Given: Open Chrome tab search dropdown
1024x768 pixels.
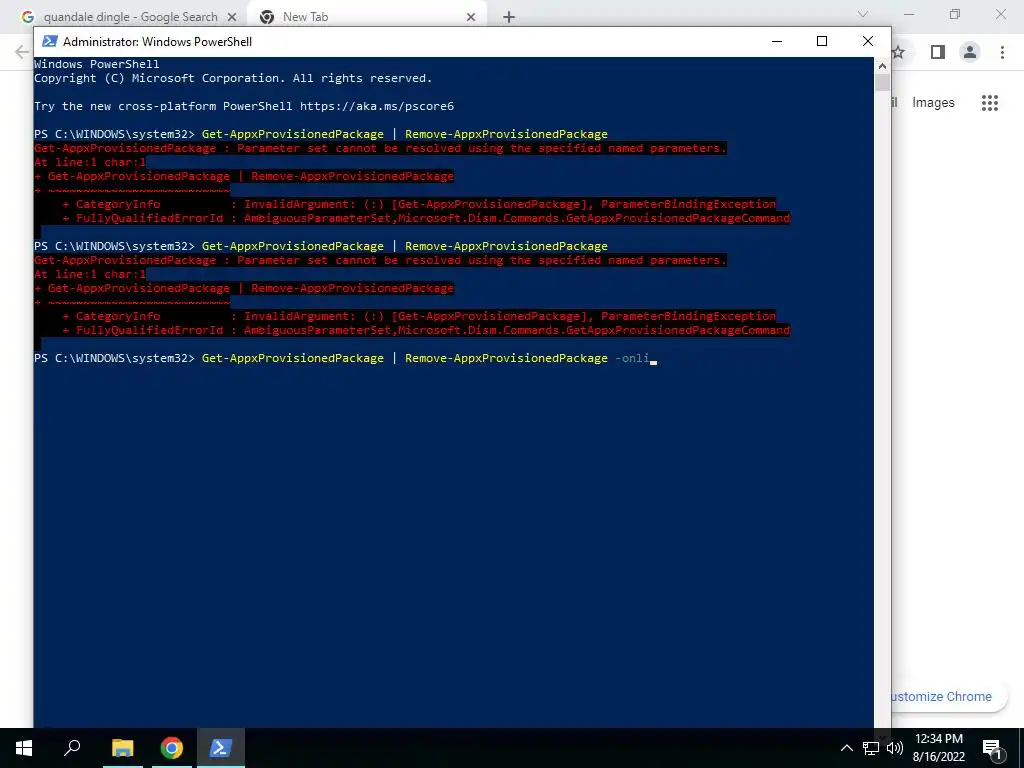Looking at the screenshot, I should click(x=863, y=14).
